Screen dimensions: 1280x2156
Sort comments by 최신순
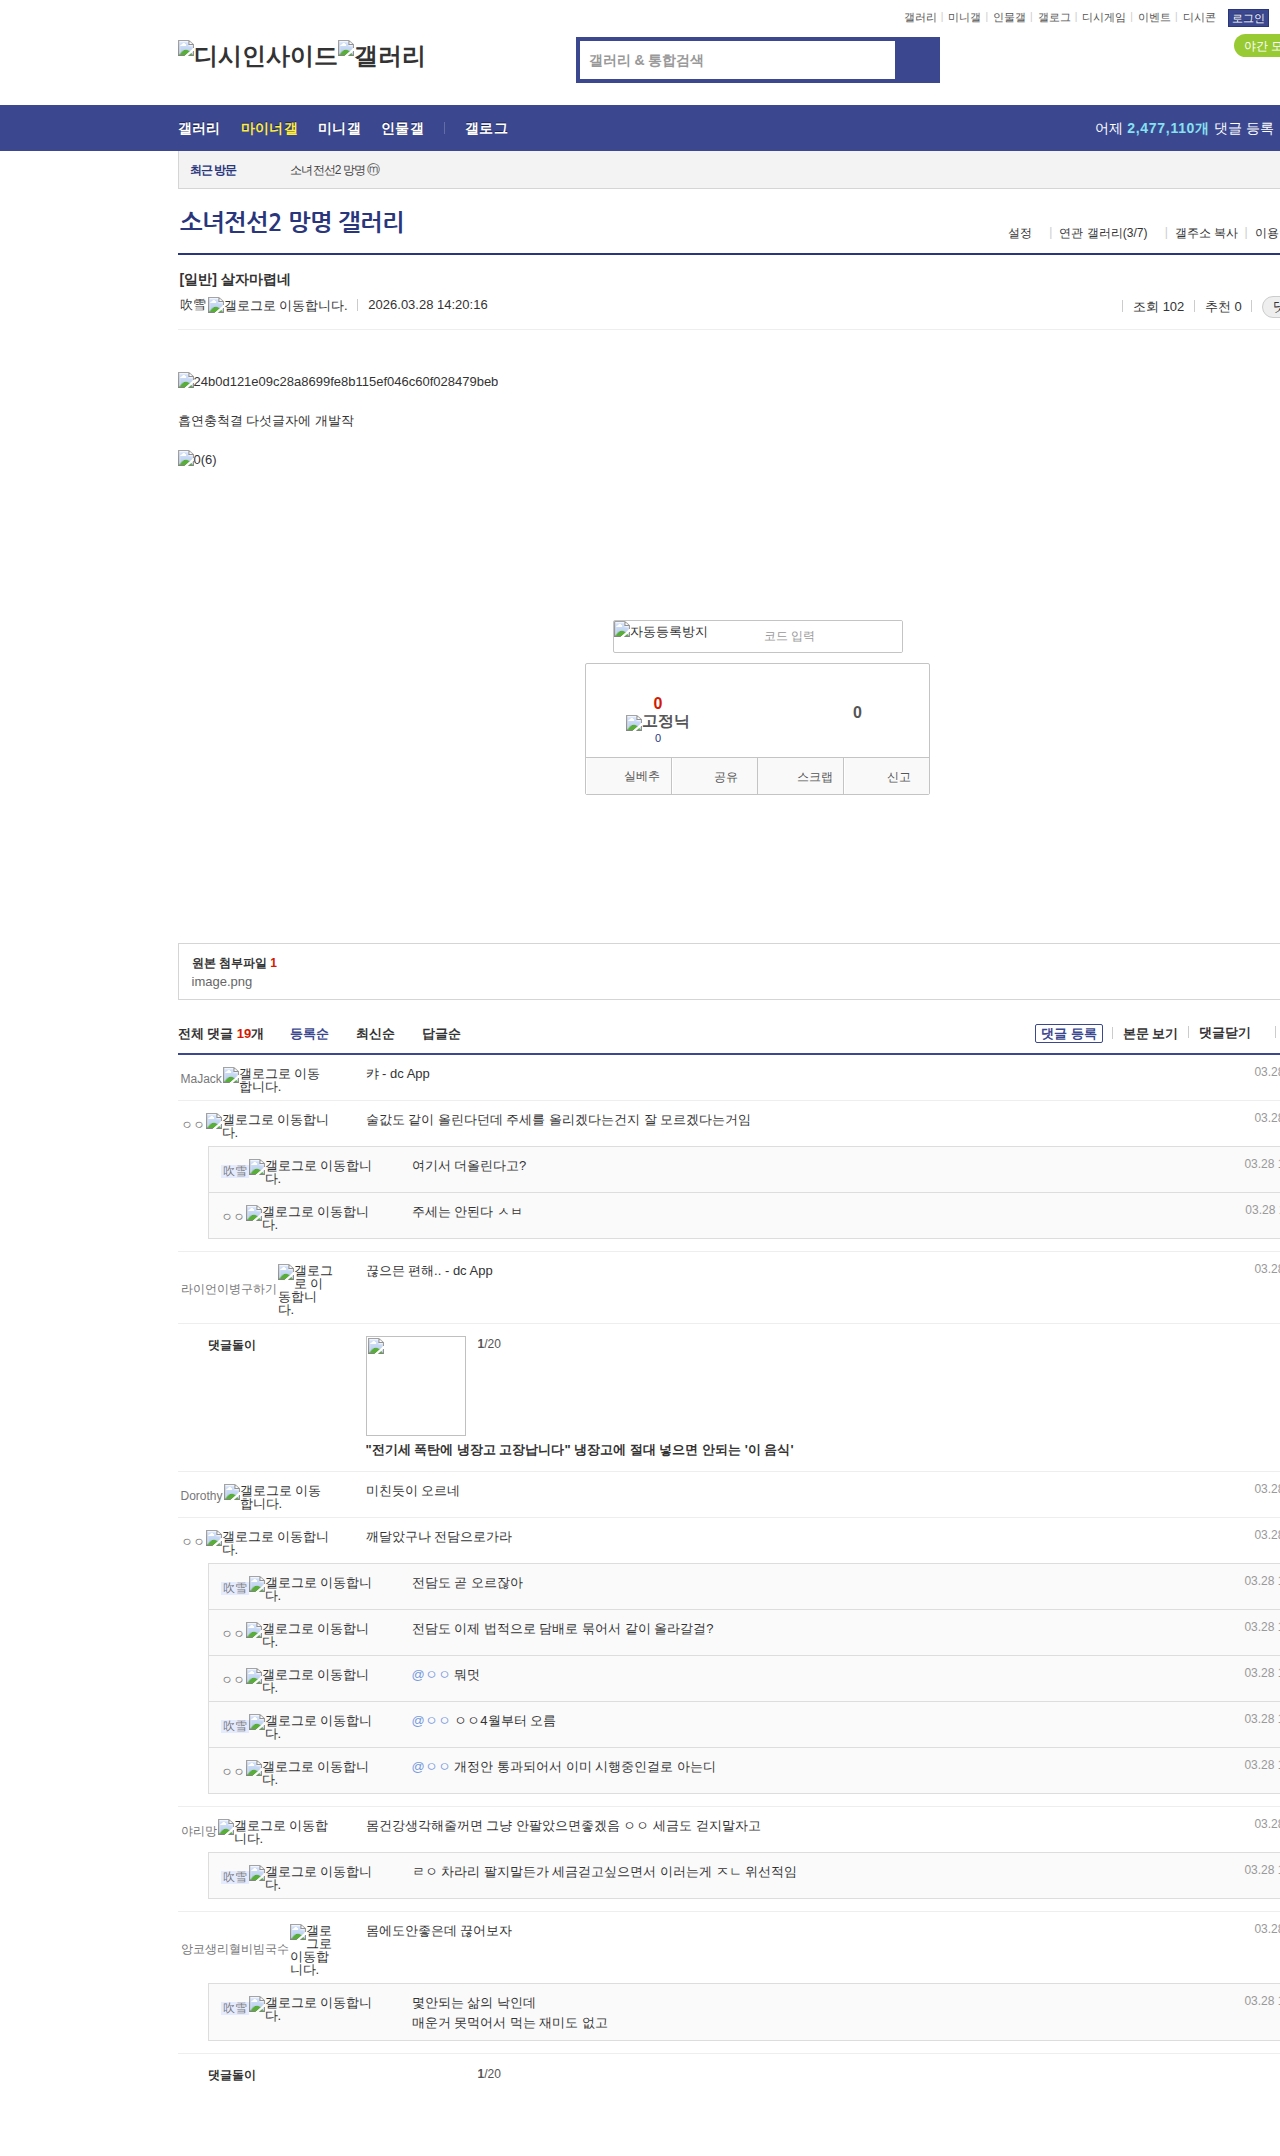coord(375,1034)
